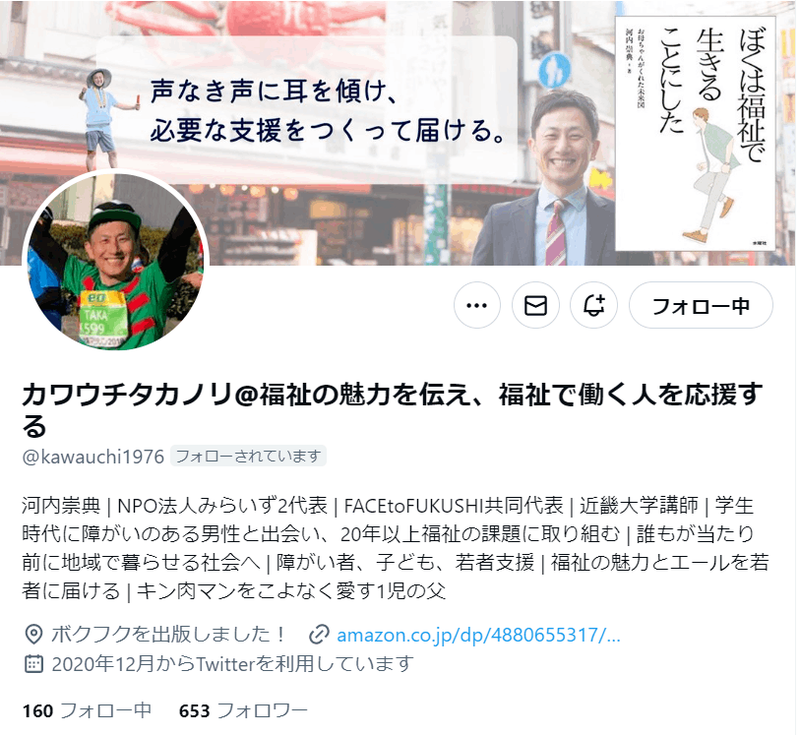Open the three-dot more options menu

pos(477,306)
